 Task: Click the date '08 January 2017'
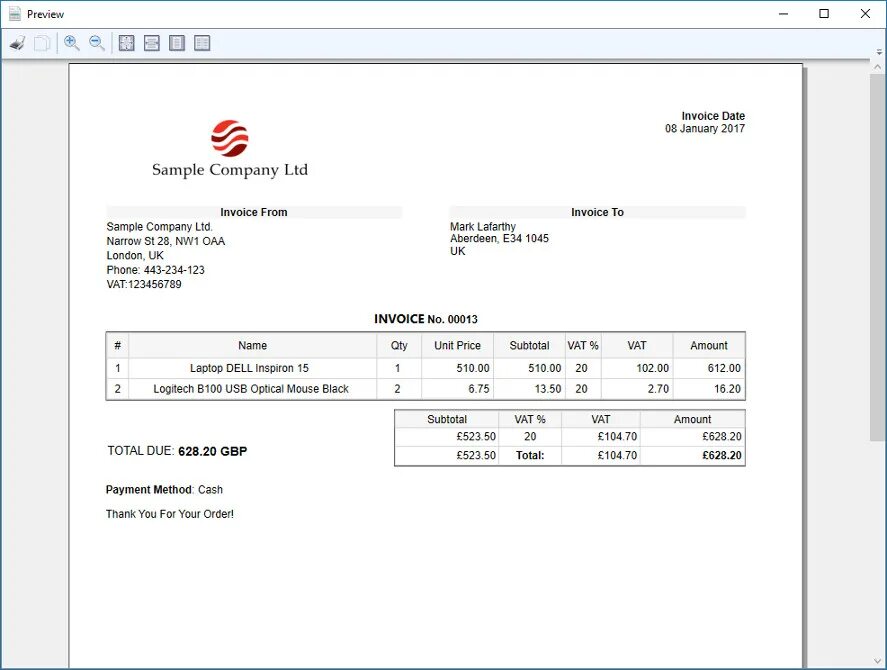pyautogui.click(x=705, y=128)
